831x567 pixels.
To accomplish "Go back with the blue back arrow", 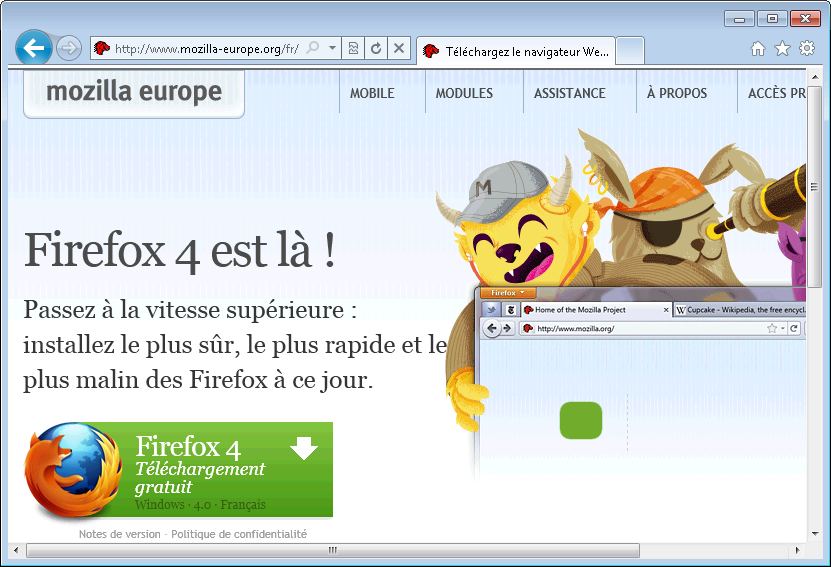I will 33,48.
